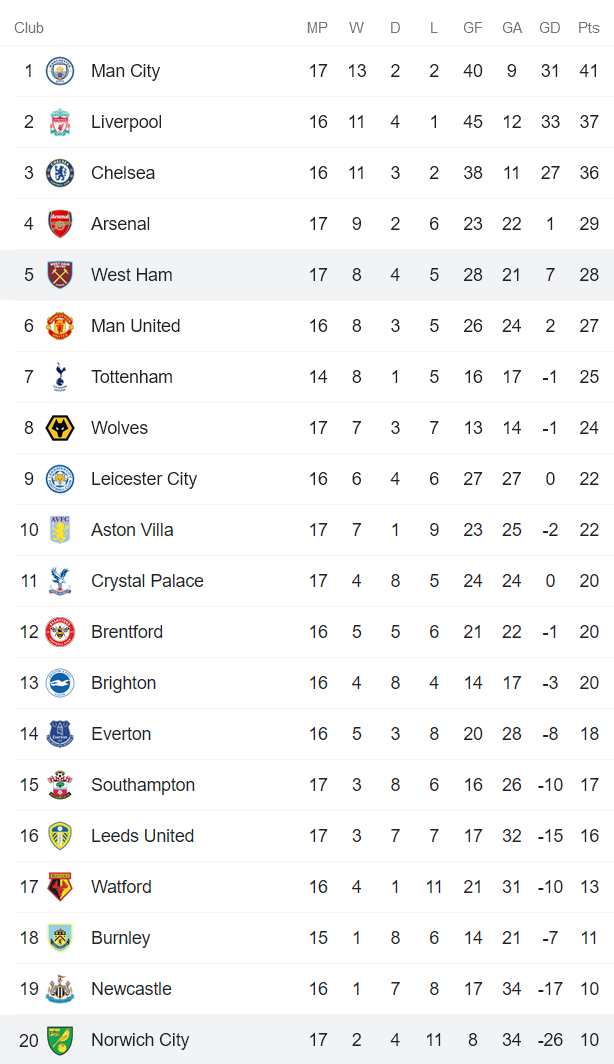Select the Wolves club icon
Screen dimensions: 614x1064
pos(60,428)
